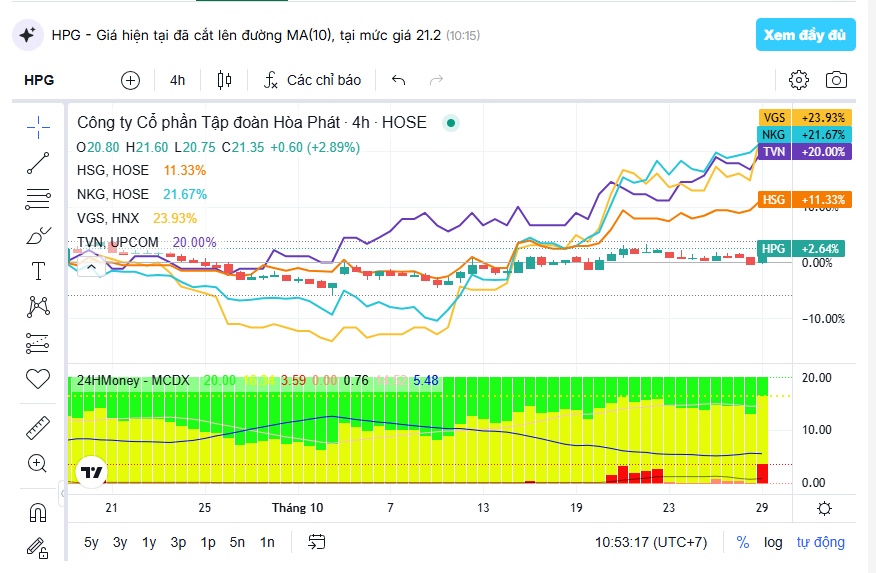Select the TVN +20.00% price label

(805, 151)
